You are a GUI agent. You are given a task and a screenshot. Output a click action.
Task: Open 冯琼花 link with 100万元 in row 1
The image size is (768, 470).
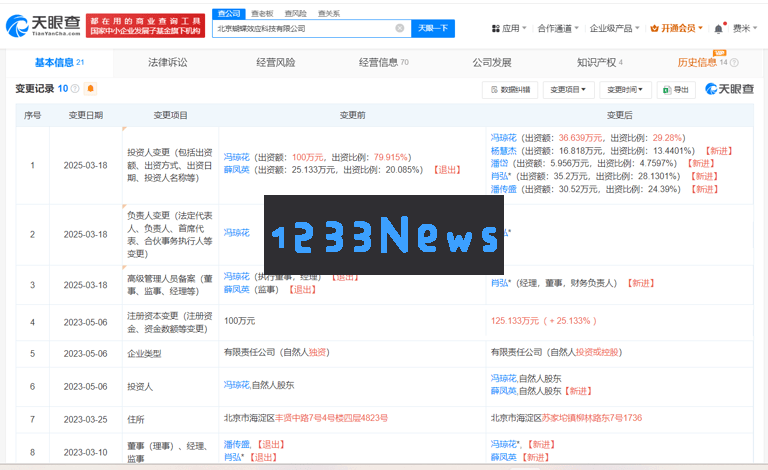237,157
